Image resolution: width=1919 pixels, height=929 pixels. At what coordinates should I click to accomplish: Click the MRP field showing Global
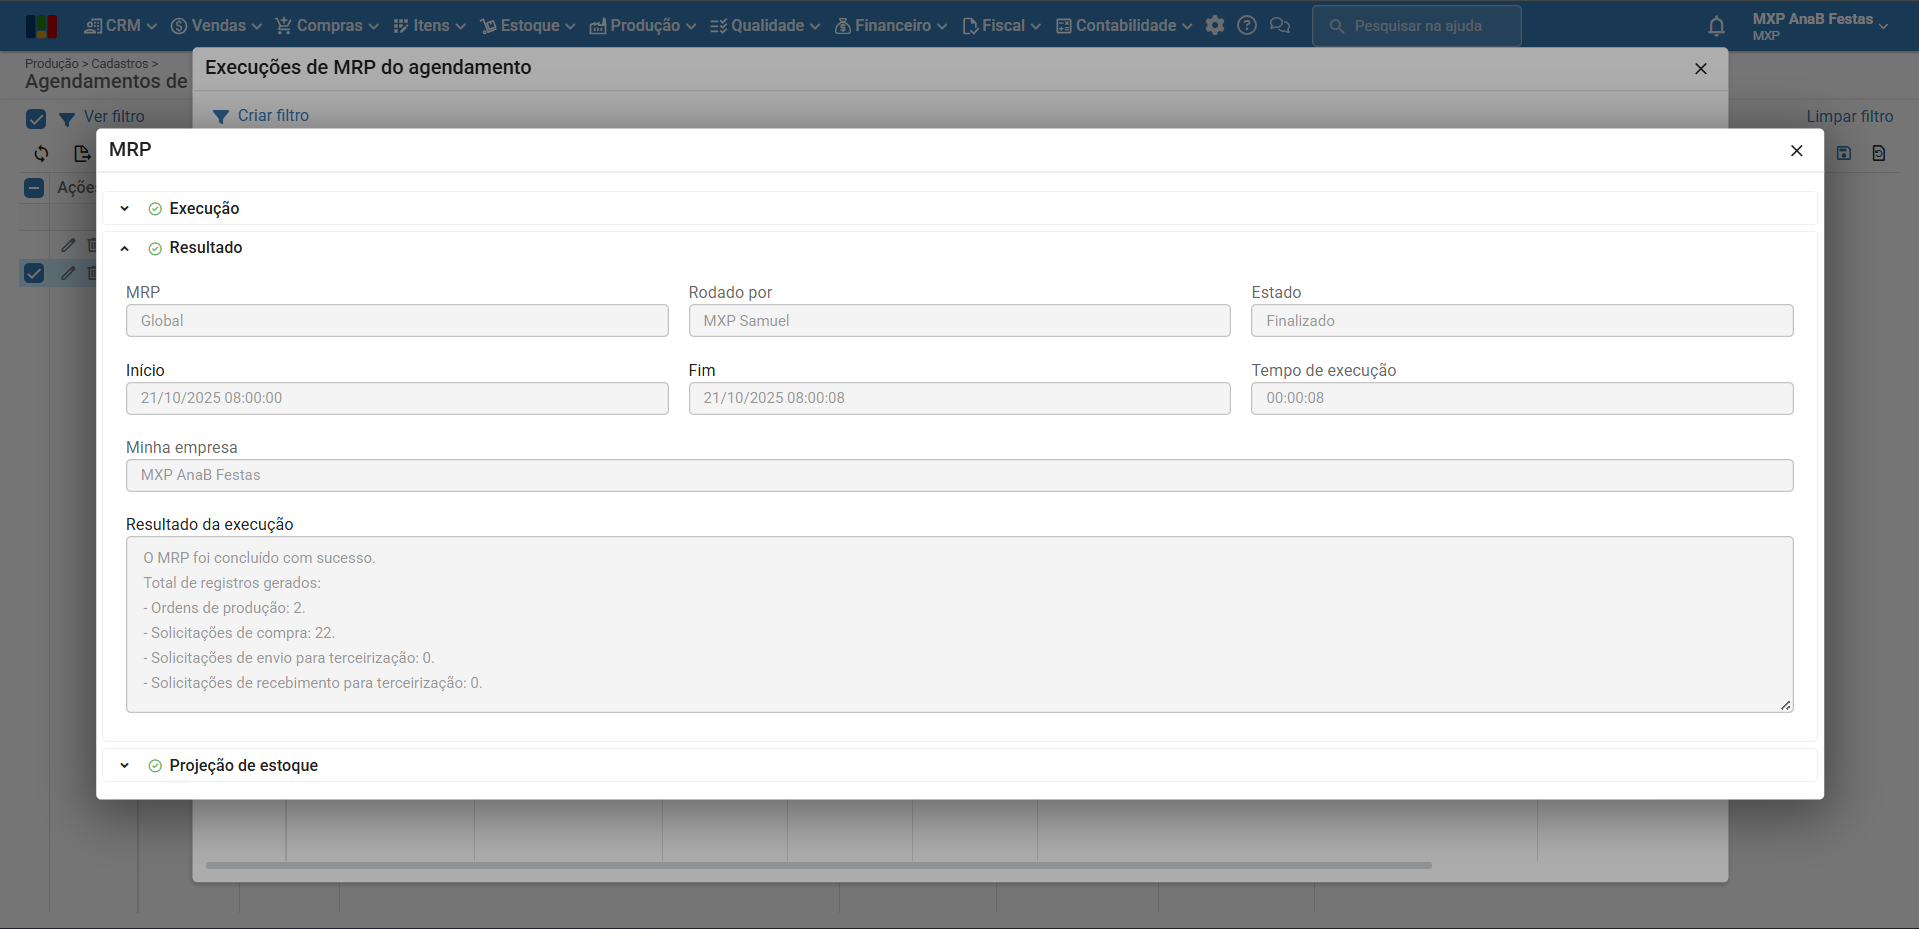click(x=397, y=321)
